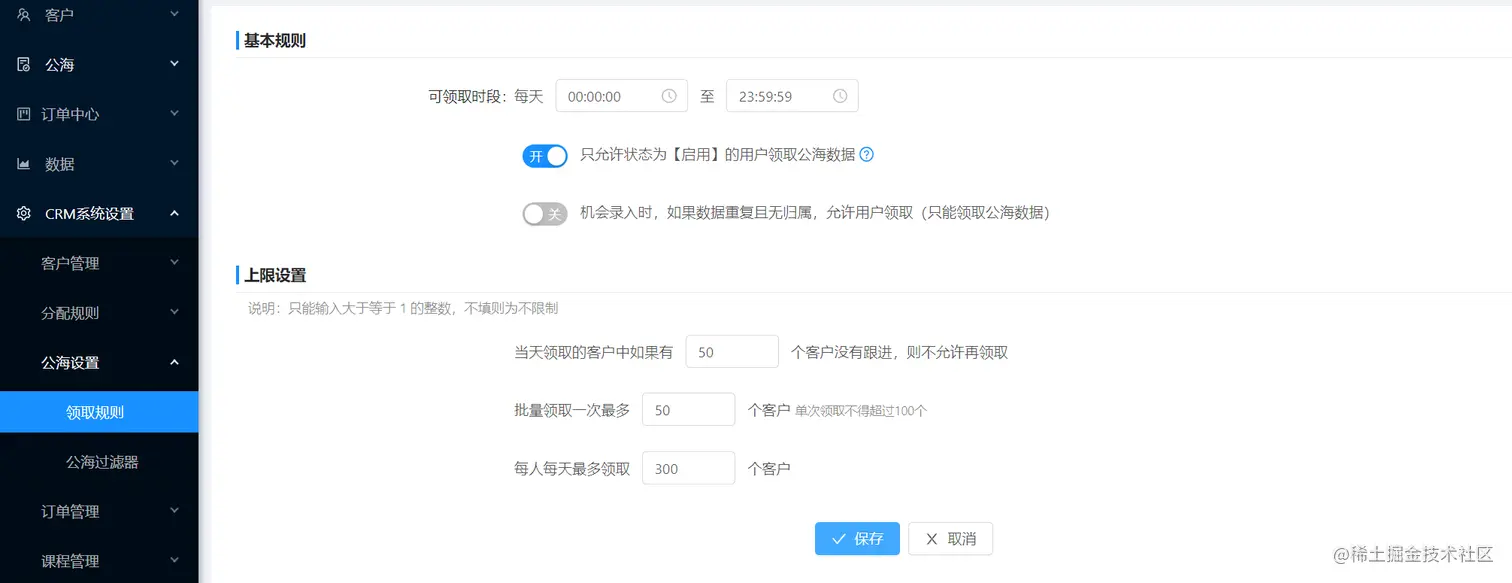Open the 客户管理 submenu item
The height and width of the screenshot is (583, 1512).
point(99,263)
